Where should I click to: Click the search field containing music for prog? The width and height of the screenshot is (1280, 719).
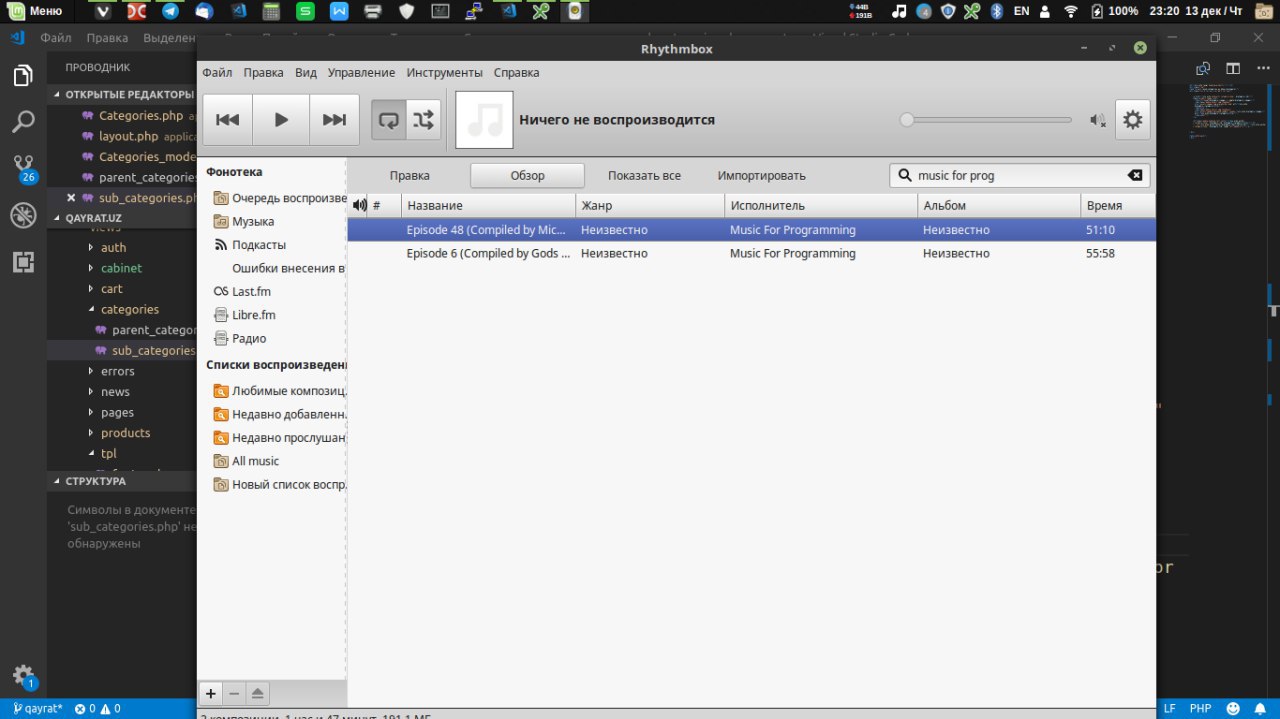click(1019, 175)
